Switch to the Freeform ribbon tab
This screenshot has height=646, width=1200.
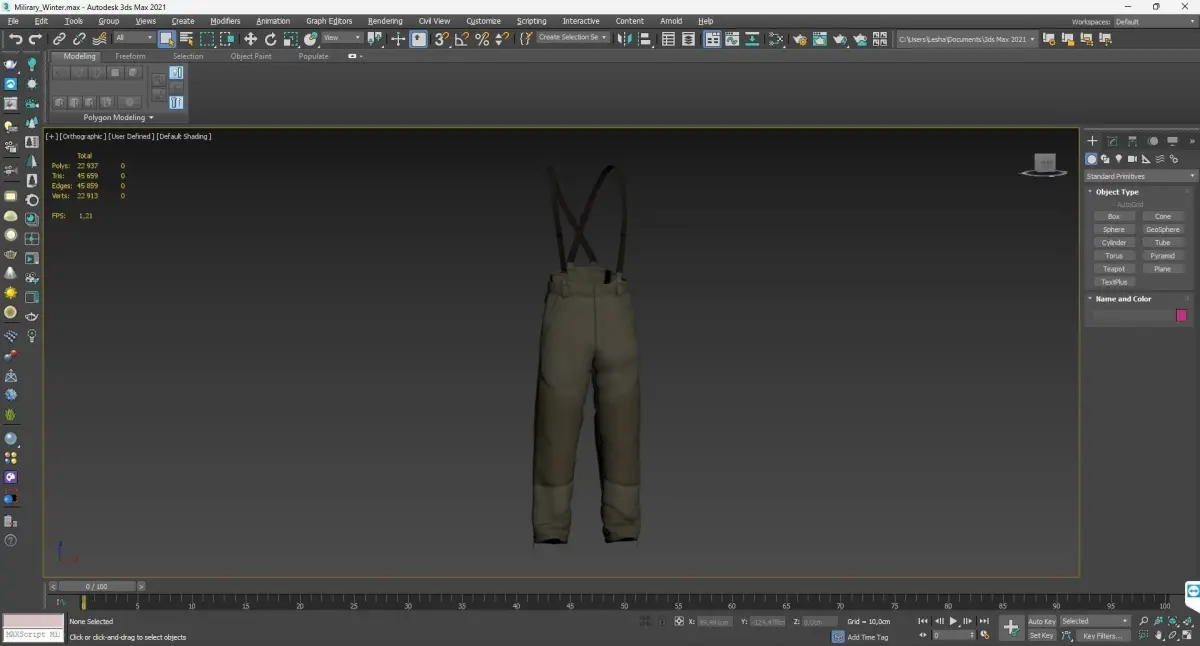click(x=130, y=56)
